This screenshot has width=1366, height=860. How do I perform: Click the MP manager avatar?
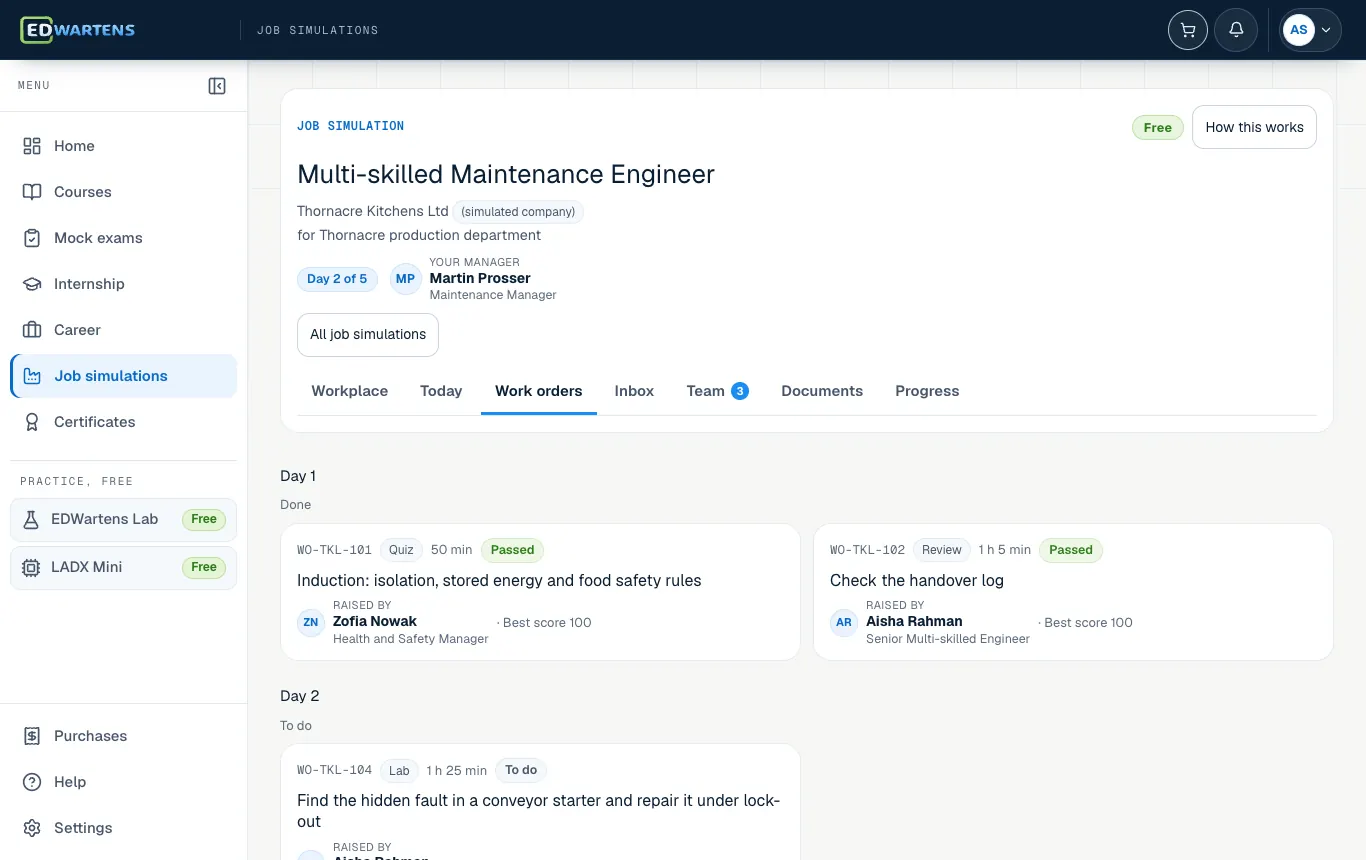point(405,279)
